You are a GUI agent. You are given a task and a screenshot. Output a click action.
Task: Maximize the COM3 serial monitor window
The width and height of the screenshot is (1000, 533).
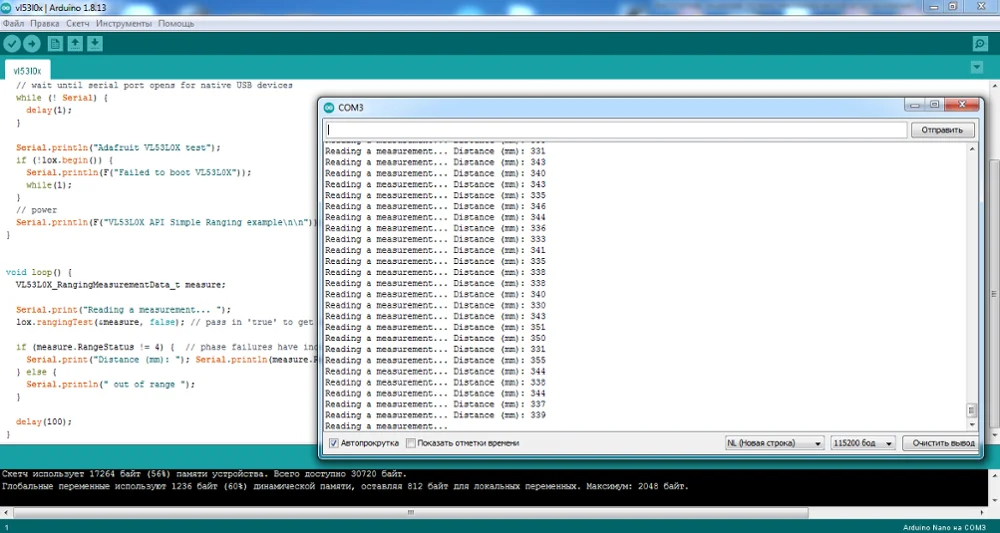[934, 105]
